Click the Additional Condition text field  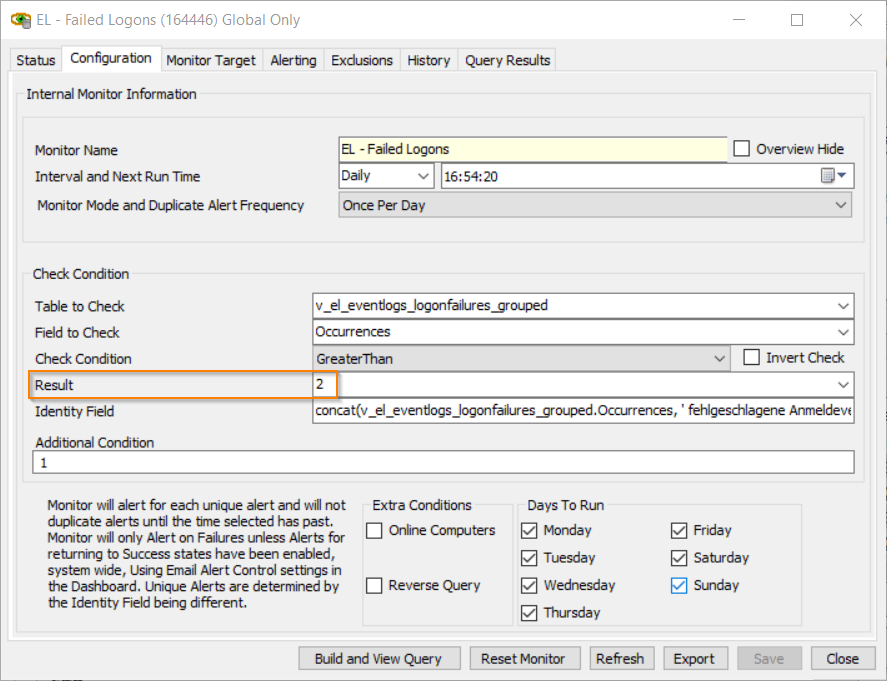click(x=444, y=462)
